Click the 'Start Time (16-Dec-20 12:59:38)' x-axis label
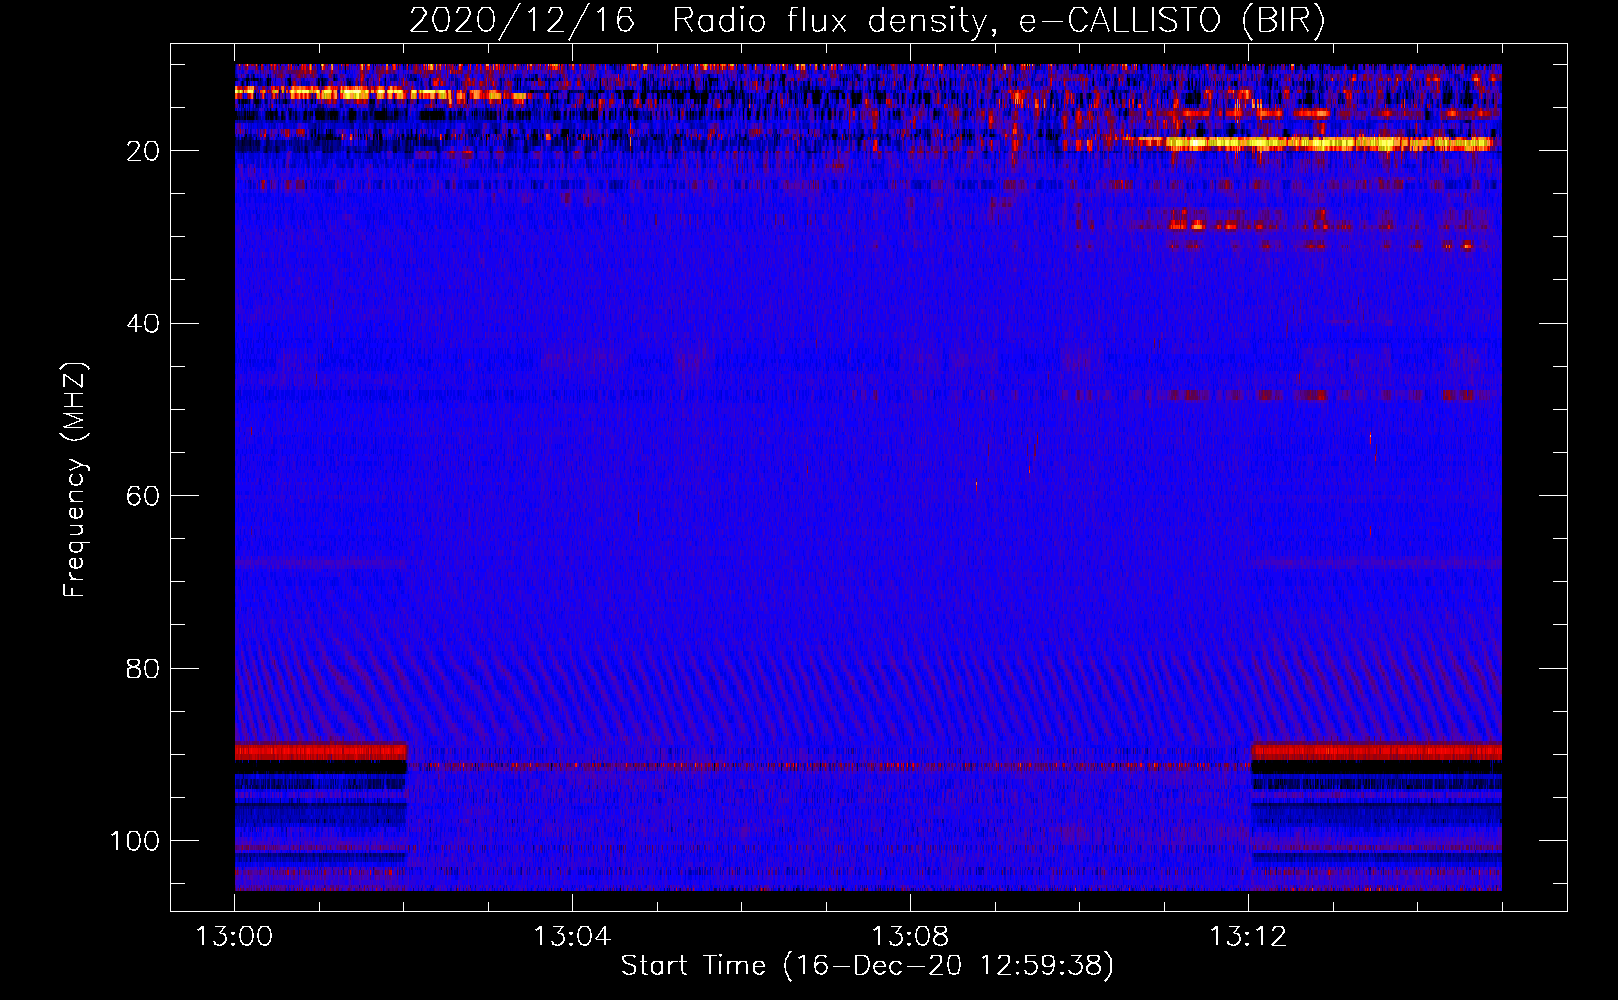Screen dimensions: 1618x1000 coord(867,966)
